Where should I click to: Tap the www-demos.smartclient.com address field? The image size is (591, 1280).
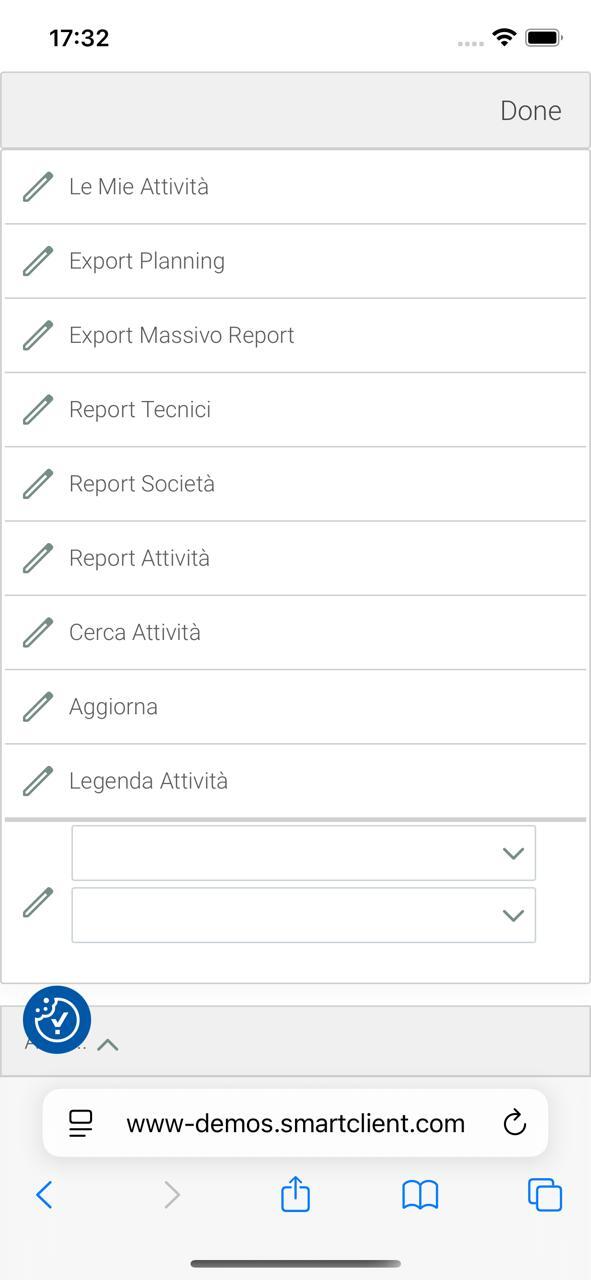point(295,1123)
